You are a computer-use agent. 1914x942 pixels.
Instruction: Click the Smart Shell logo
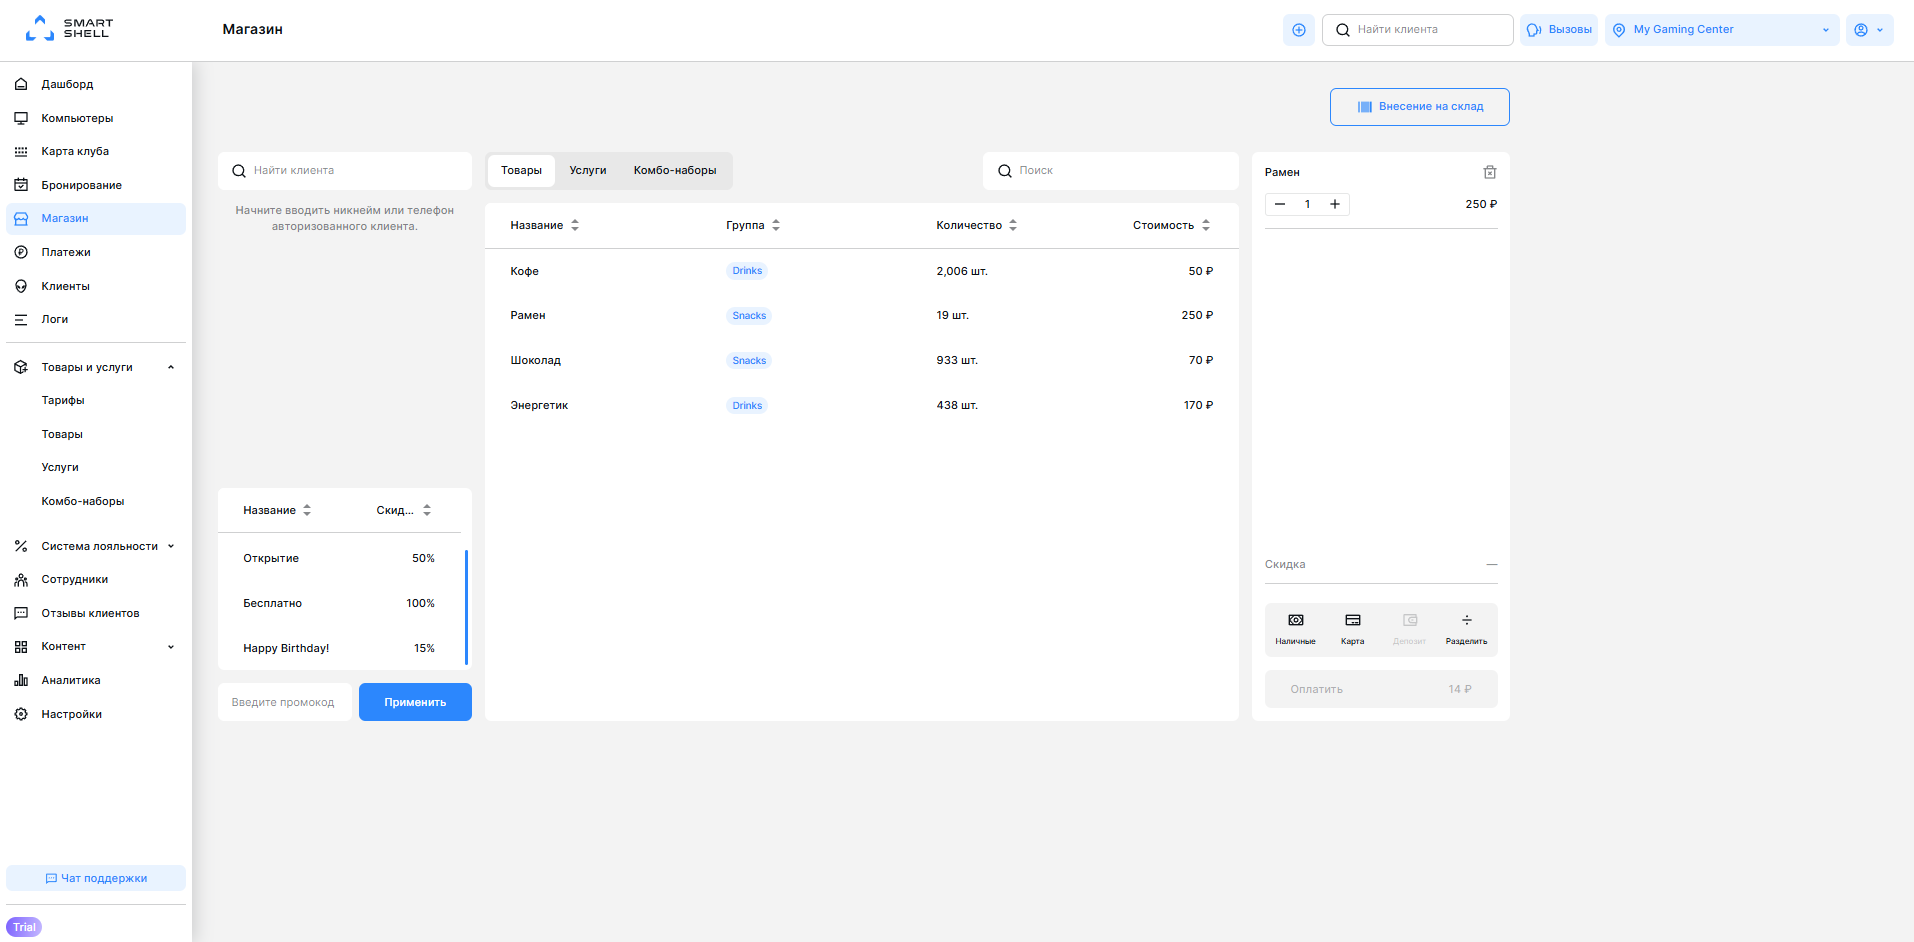[x=69, y=28]
